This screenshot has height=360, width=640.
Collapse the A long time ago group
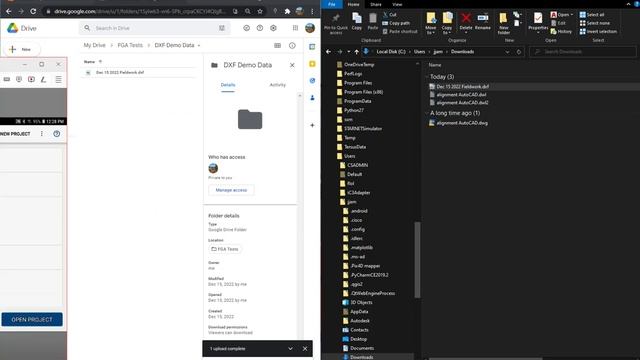427,113
